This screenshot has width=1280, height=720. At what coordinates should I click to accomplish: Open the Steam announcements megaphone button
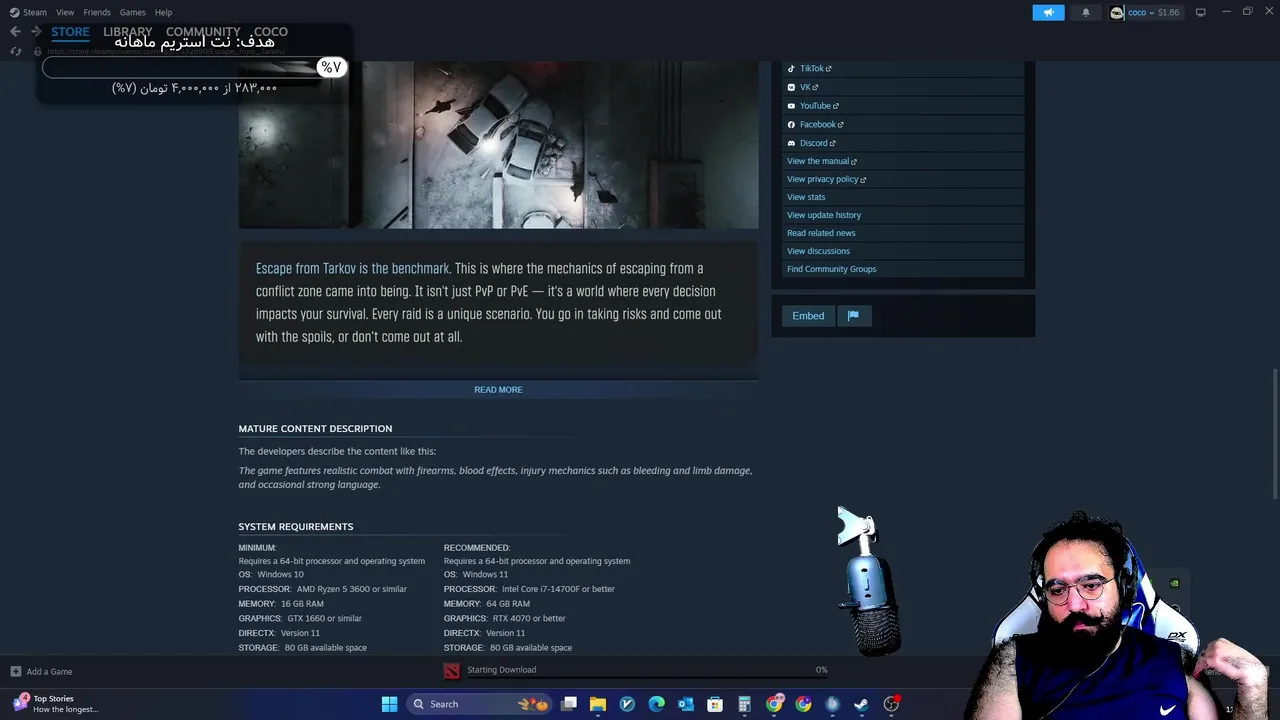pyautogui.click(x=1048, y=12)
